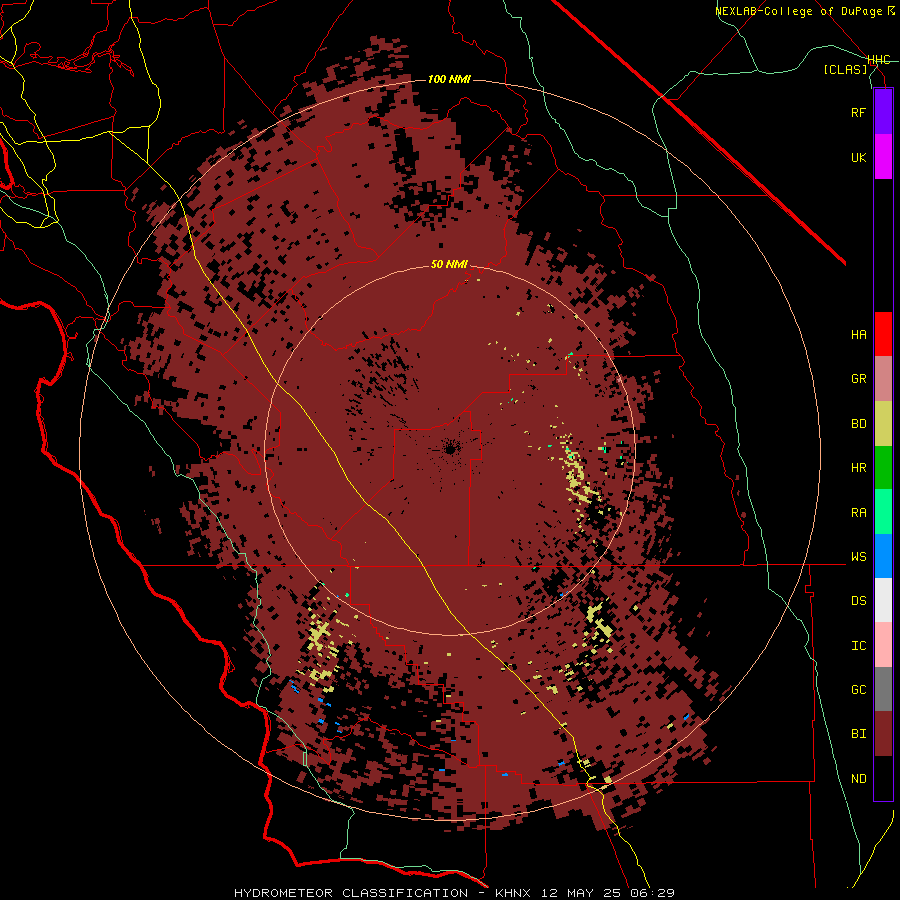This screenshot has height=900, width=900.
Task: Click the DS legend label
Action: [859, 601]
